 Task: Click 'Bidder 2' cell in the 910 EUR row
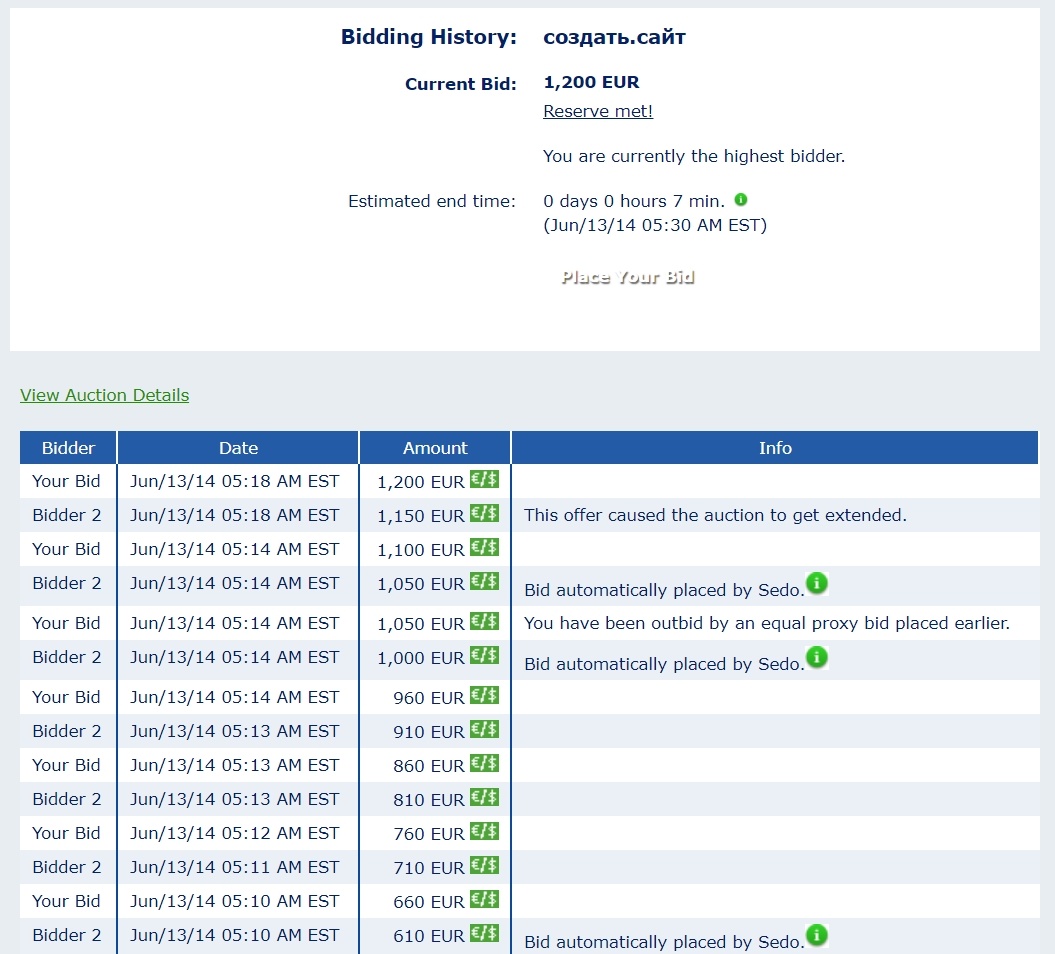67,731
